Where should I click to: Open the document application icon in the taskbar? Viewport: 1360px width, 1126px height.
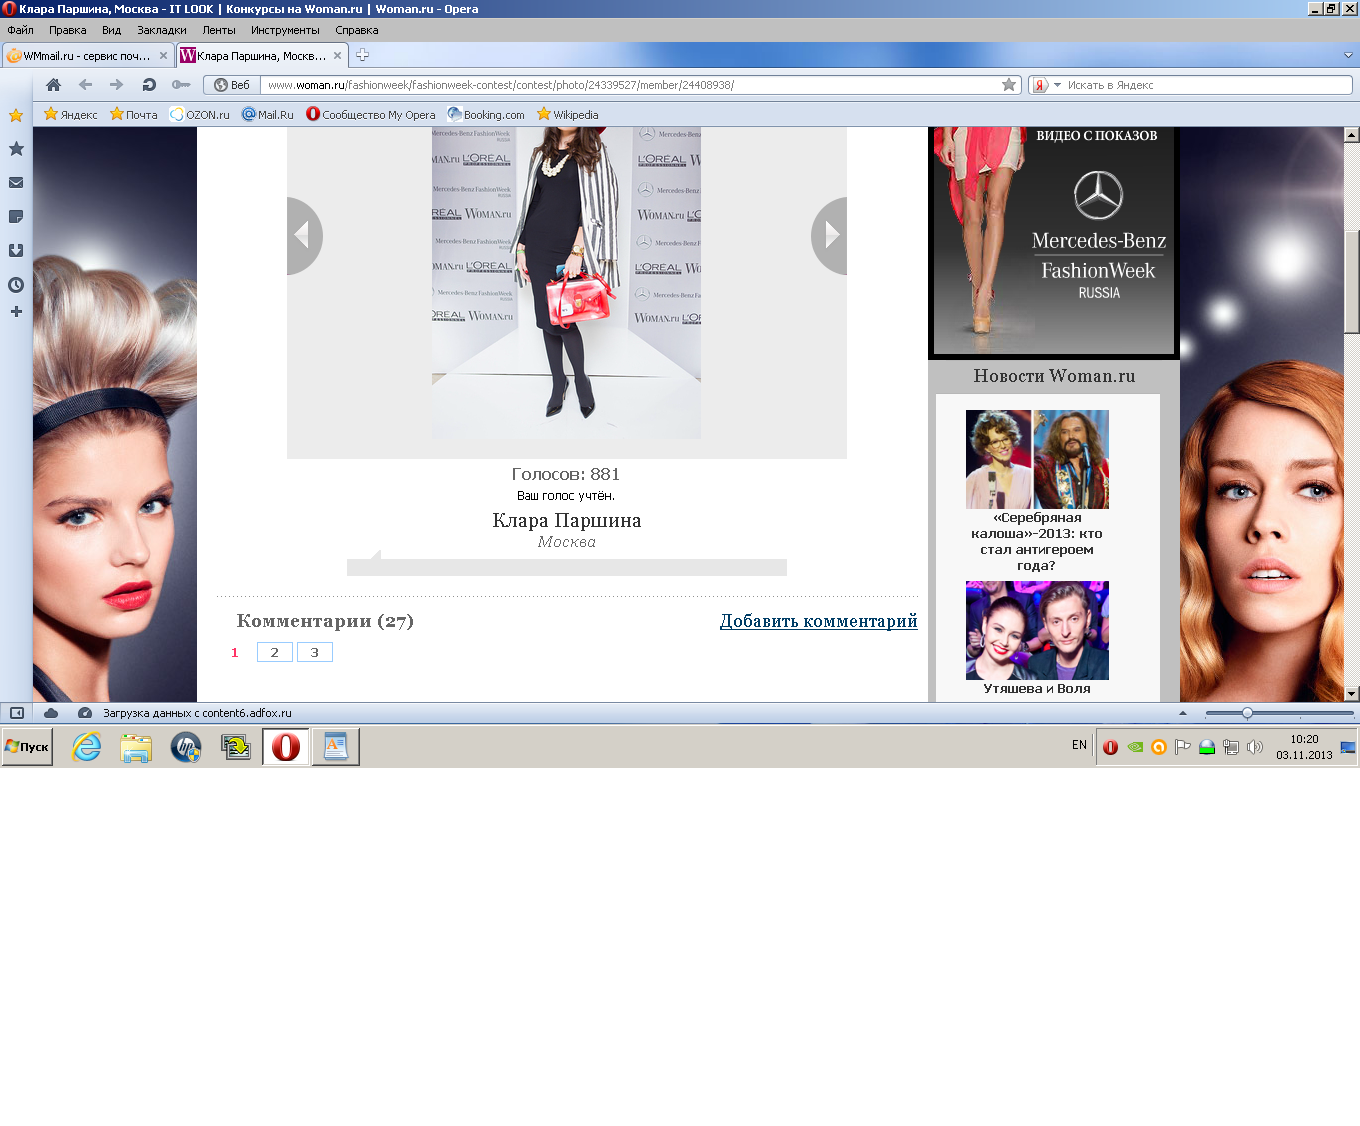coord(336,747)
